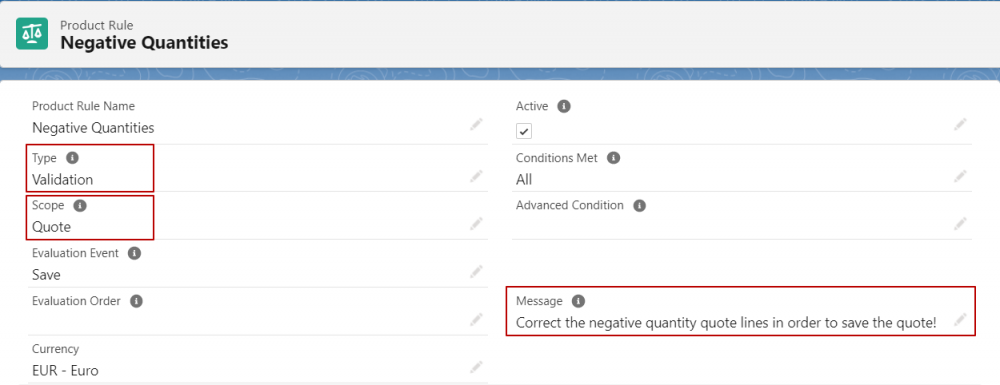Edit the Type field via pencil
The image size is (1000, 385).
[476, 176]
